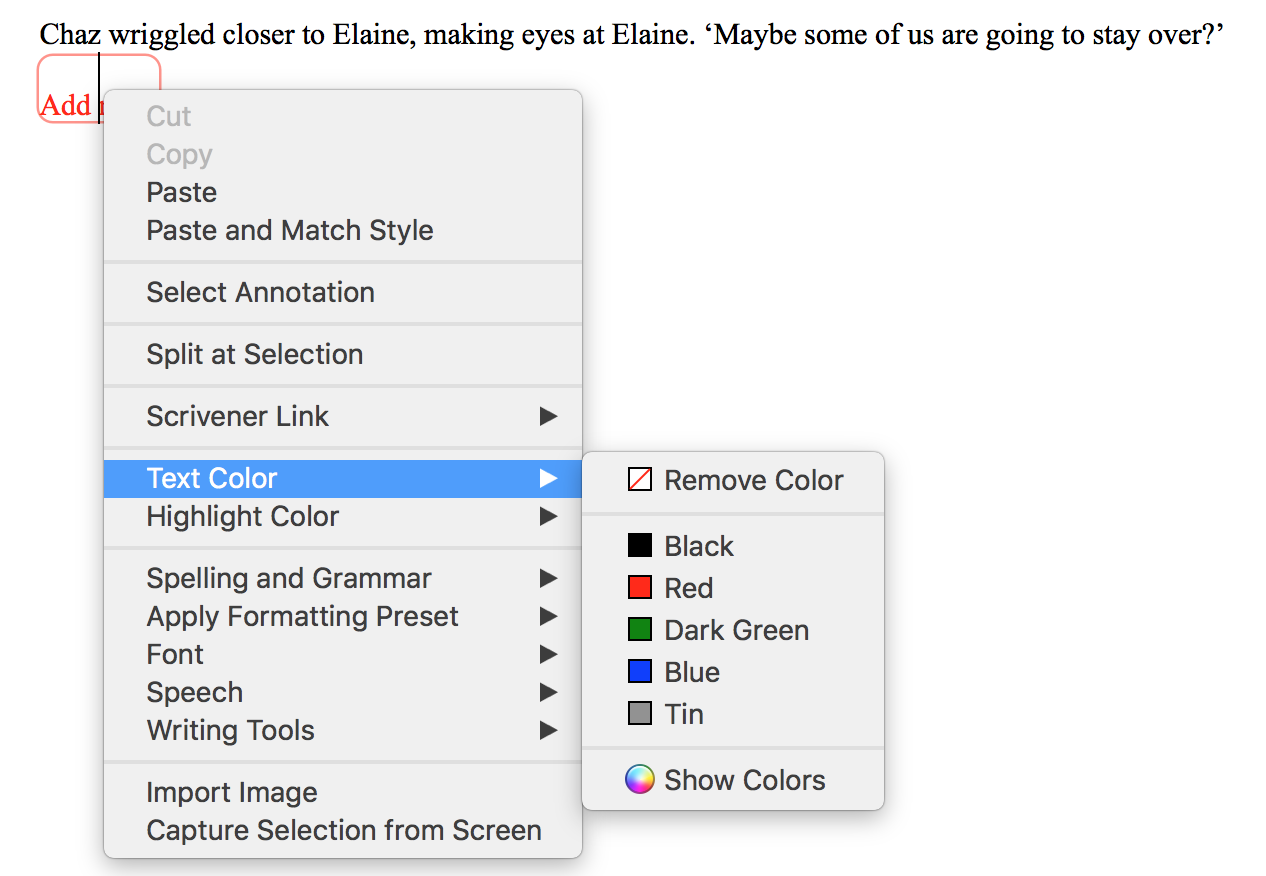Apply the Blue text color swatch
This screenshot has width=1266, height=876.
[x=640, y=672]
